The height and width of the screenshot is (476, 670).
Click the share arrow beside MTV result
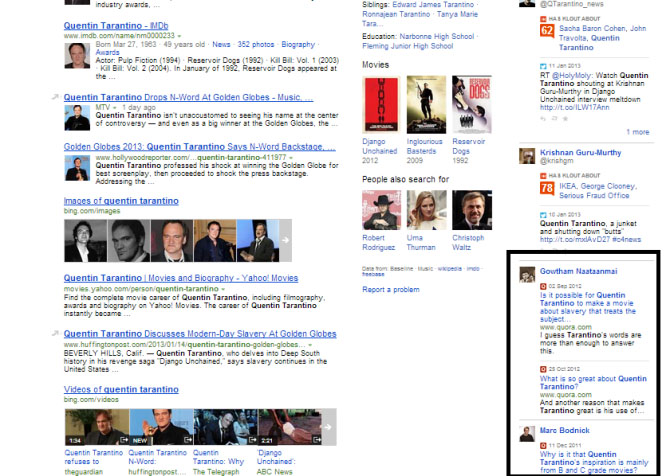pos(55,97)
